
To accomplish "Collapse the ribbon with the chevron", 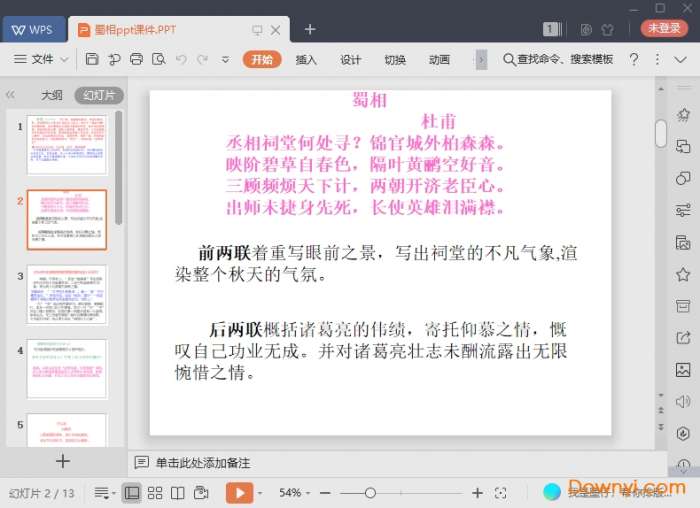I will [x=680, y=59].
